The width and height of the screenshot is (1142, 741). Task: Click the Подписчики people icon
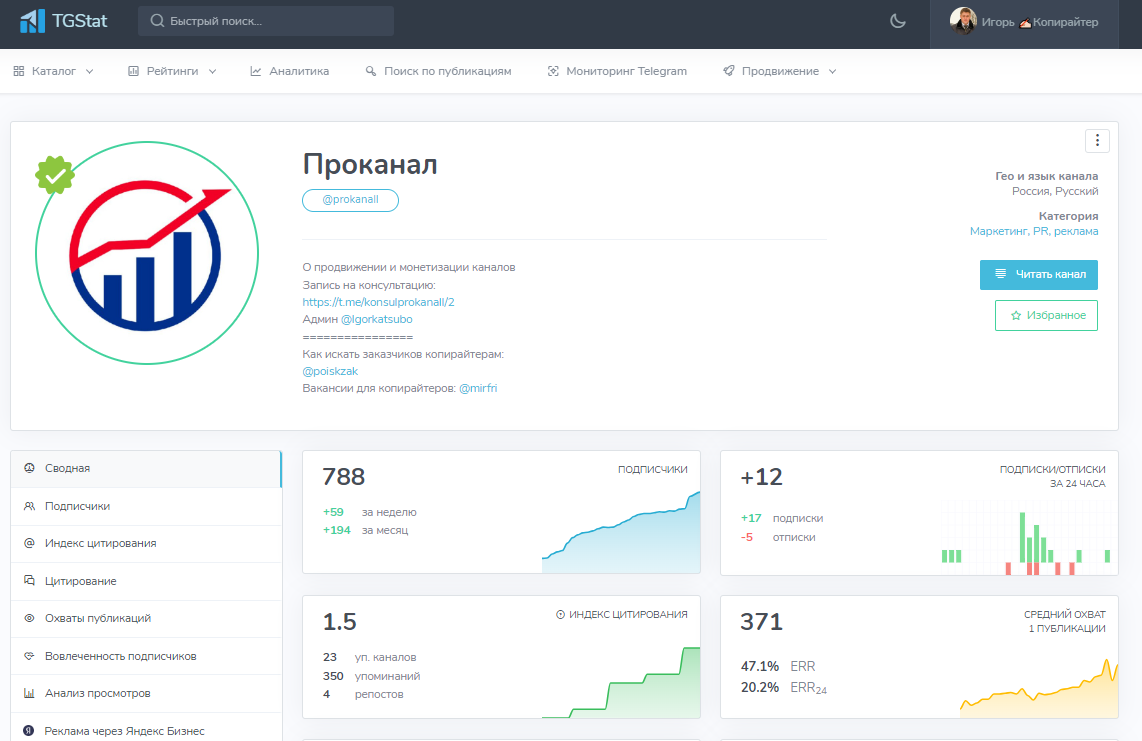point(29,506)
